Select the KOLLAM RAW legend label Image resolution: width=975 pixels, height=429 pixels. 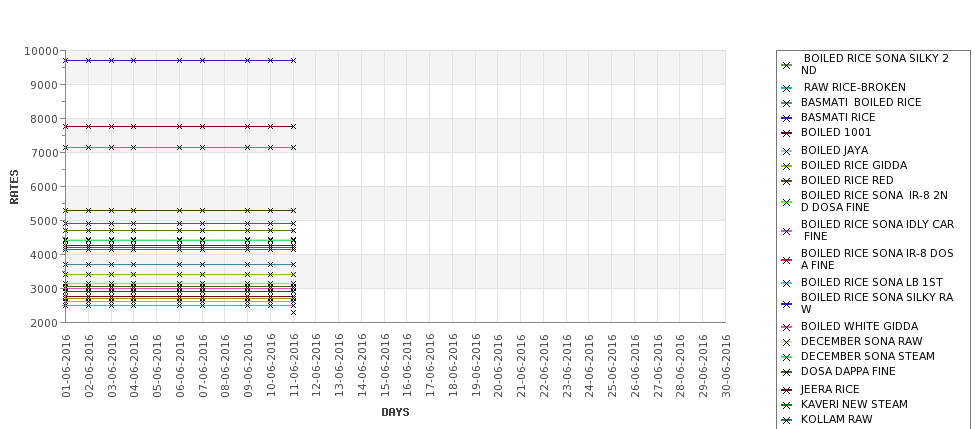[837, 419]
